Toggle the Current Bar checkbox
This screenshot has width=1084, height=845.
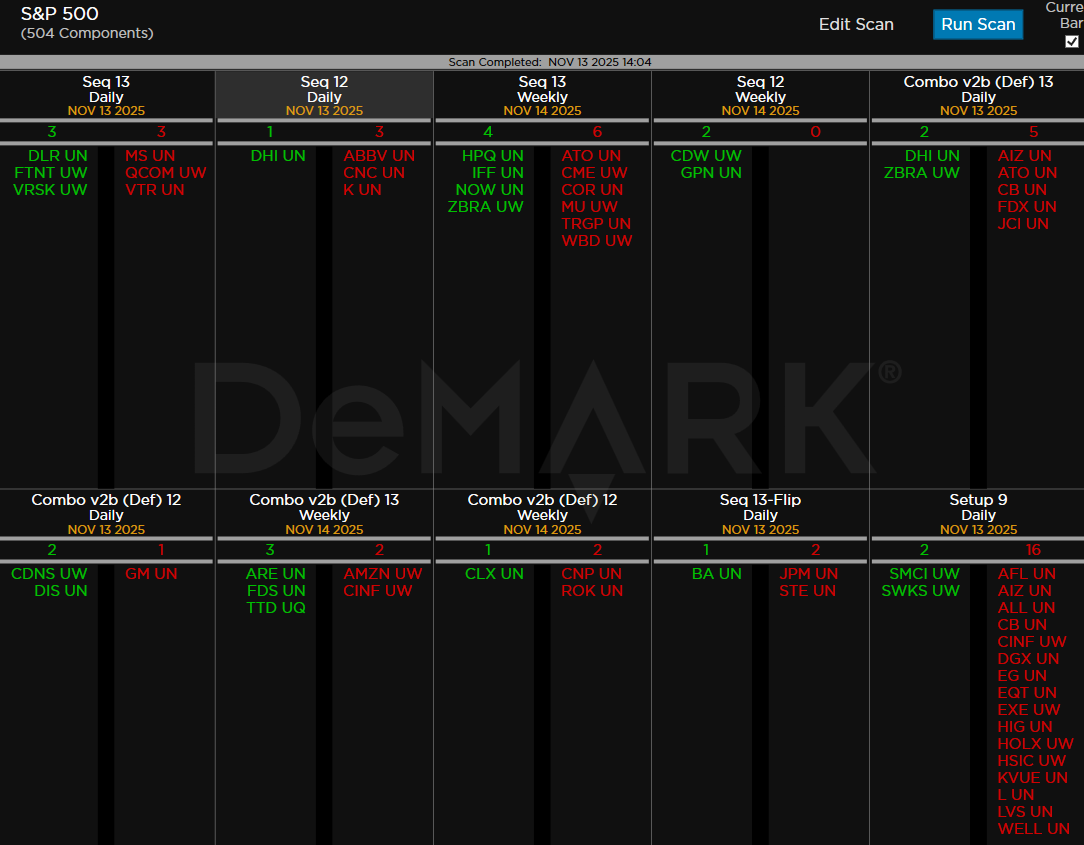pyautogui.click(x=1072, y=42)
